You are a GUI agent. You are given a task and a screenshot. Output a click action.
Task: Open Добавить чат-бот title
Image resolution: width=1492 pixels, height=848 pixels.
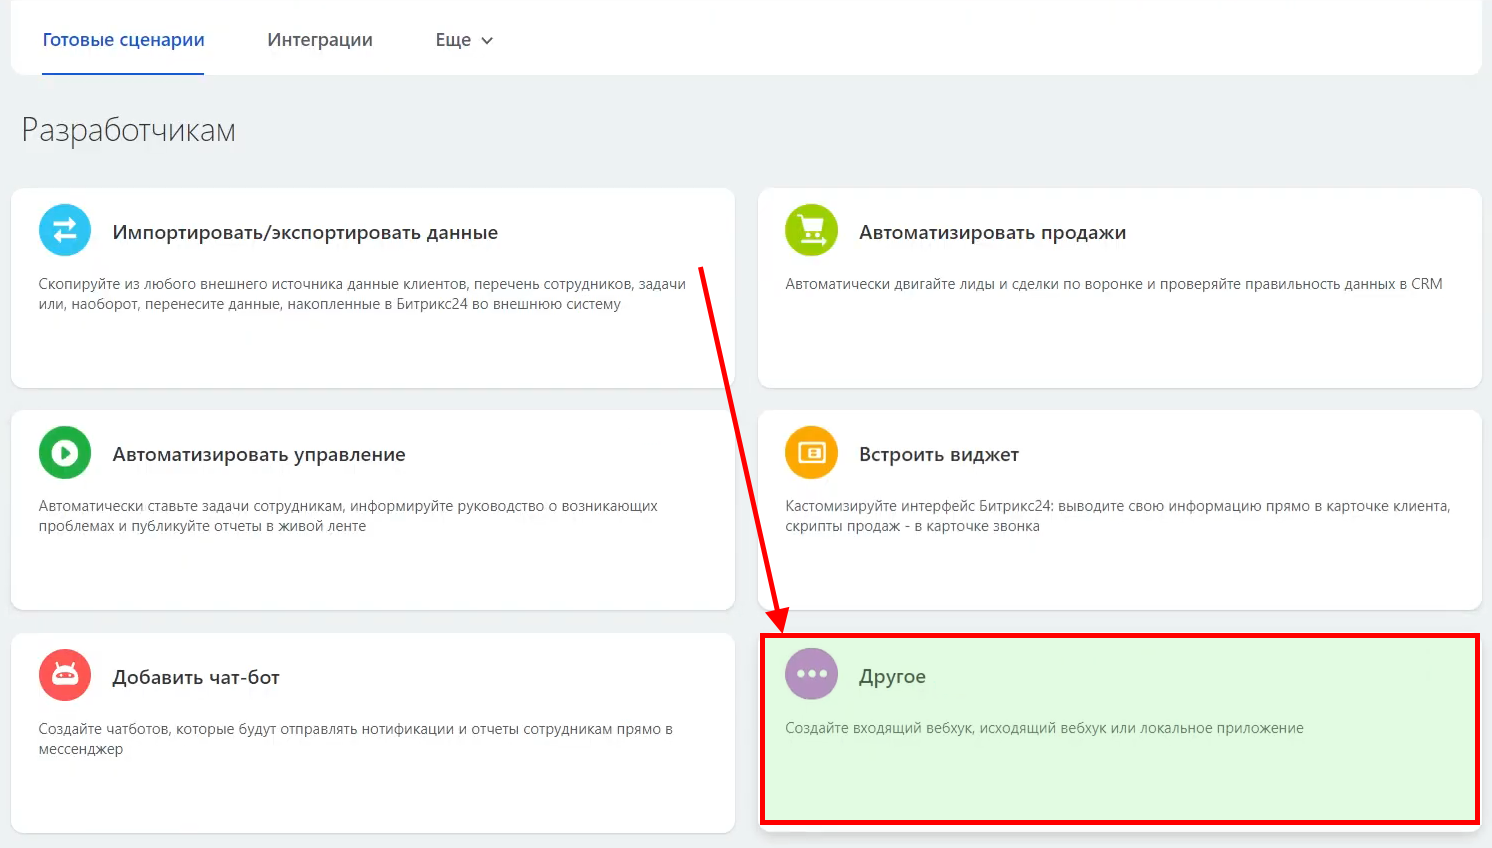coord(196,677)
